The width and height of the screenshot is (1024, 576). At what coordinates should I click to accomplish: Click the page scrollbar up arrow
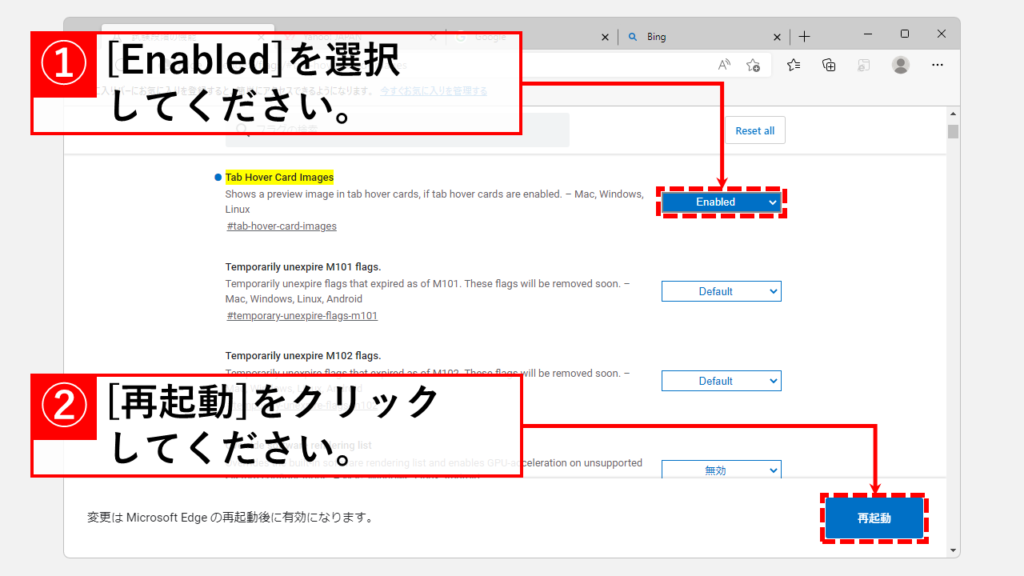(x=953, y=114)
